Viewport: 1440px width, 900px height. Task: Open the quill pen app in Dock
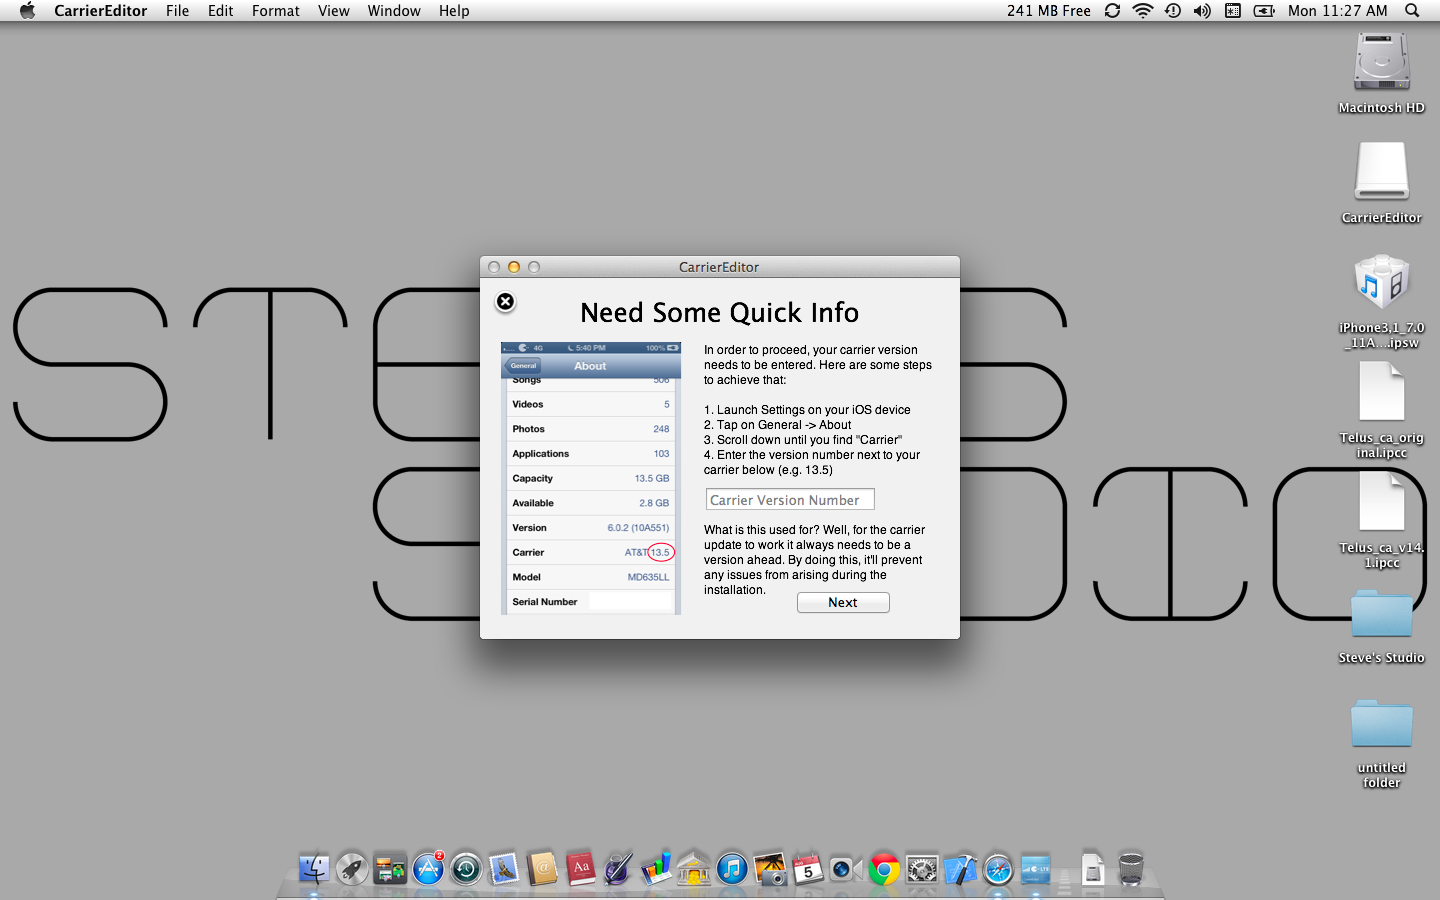pos(618,869)
